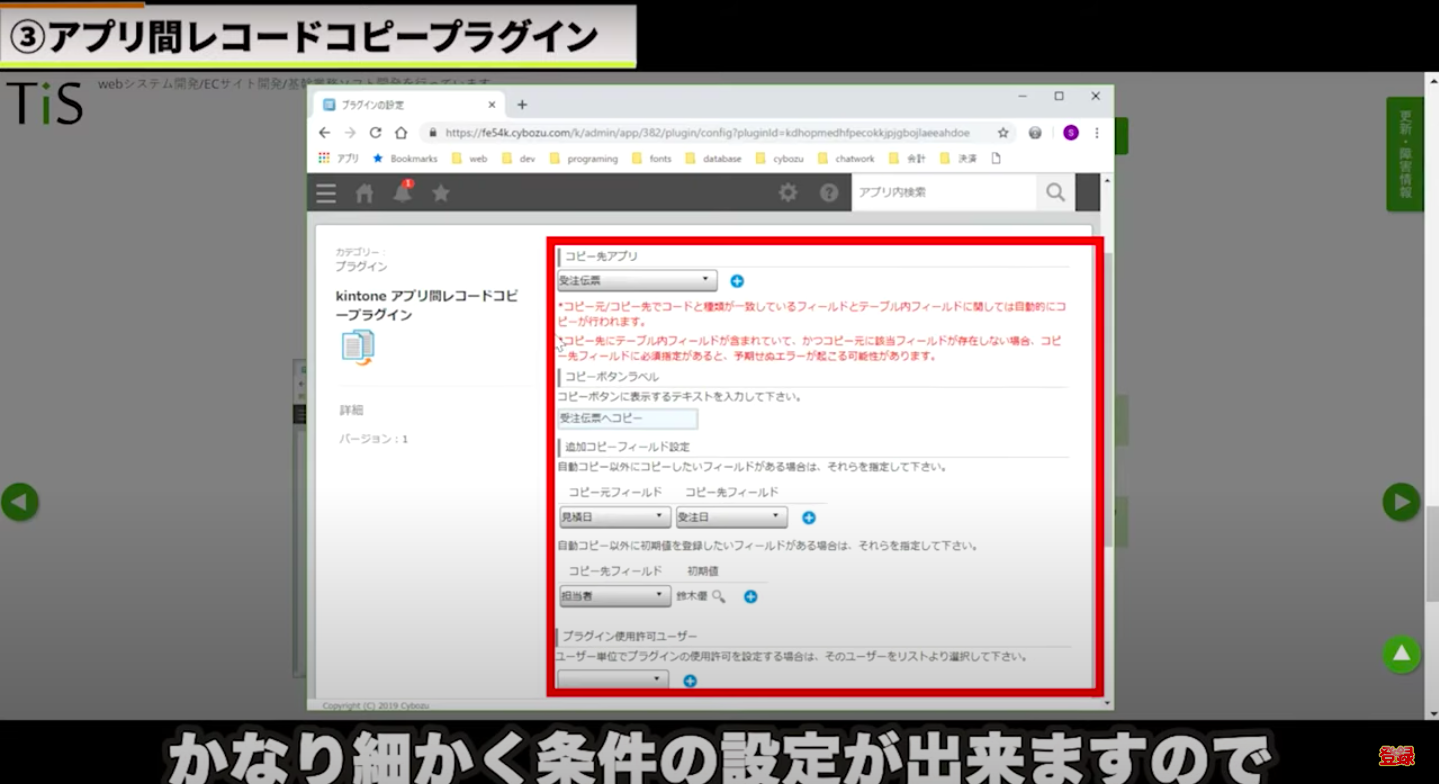Add another copy destination app with plus icon
Screen dimensions: 1439x784
coord(737,282)
